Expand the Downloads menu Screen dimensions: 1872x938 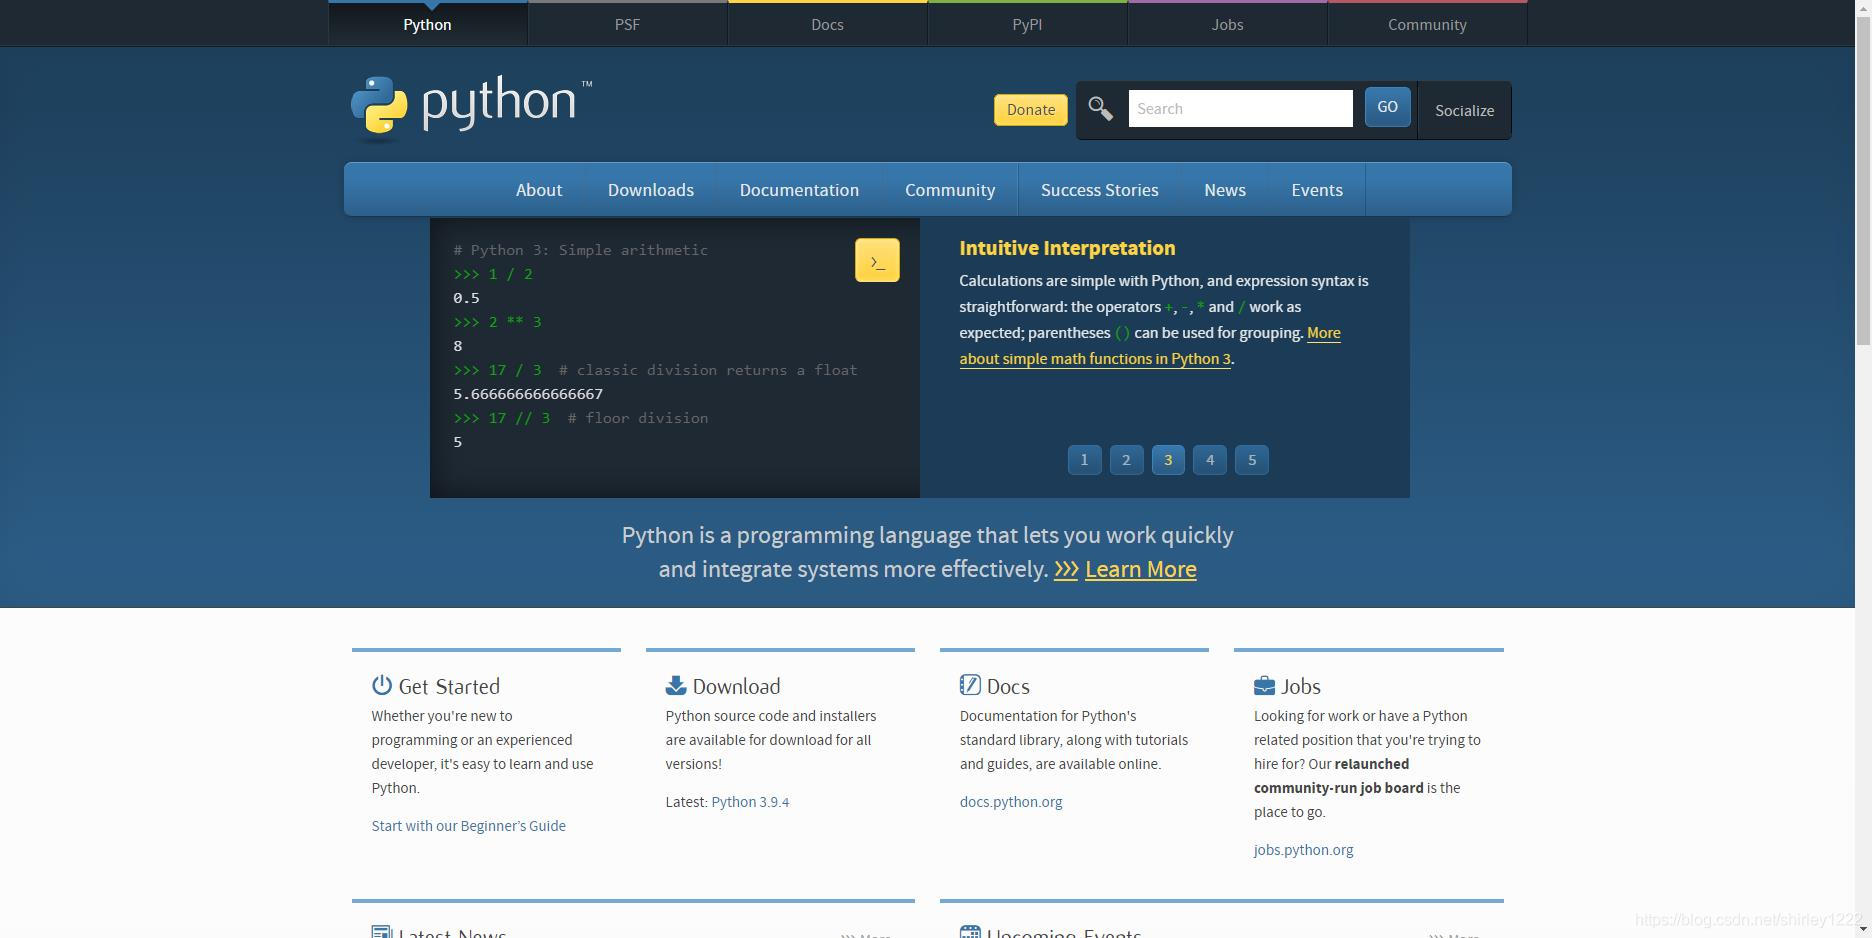650,189
